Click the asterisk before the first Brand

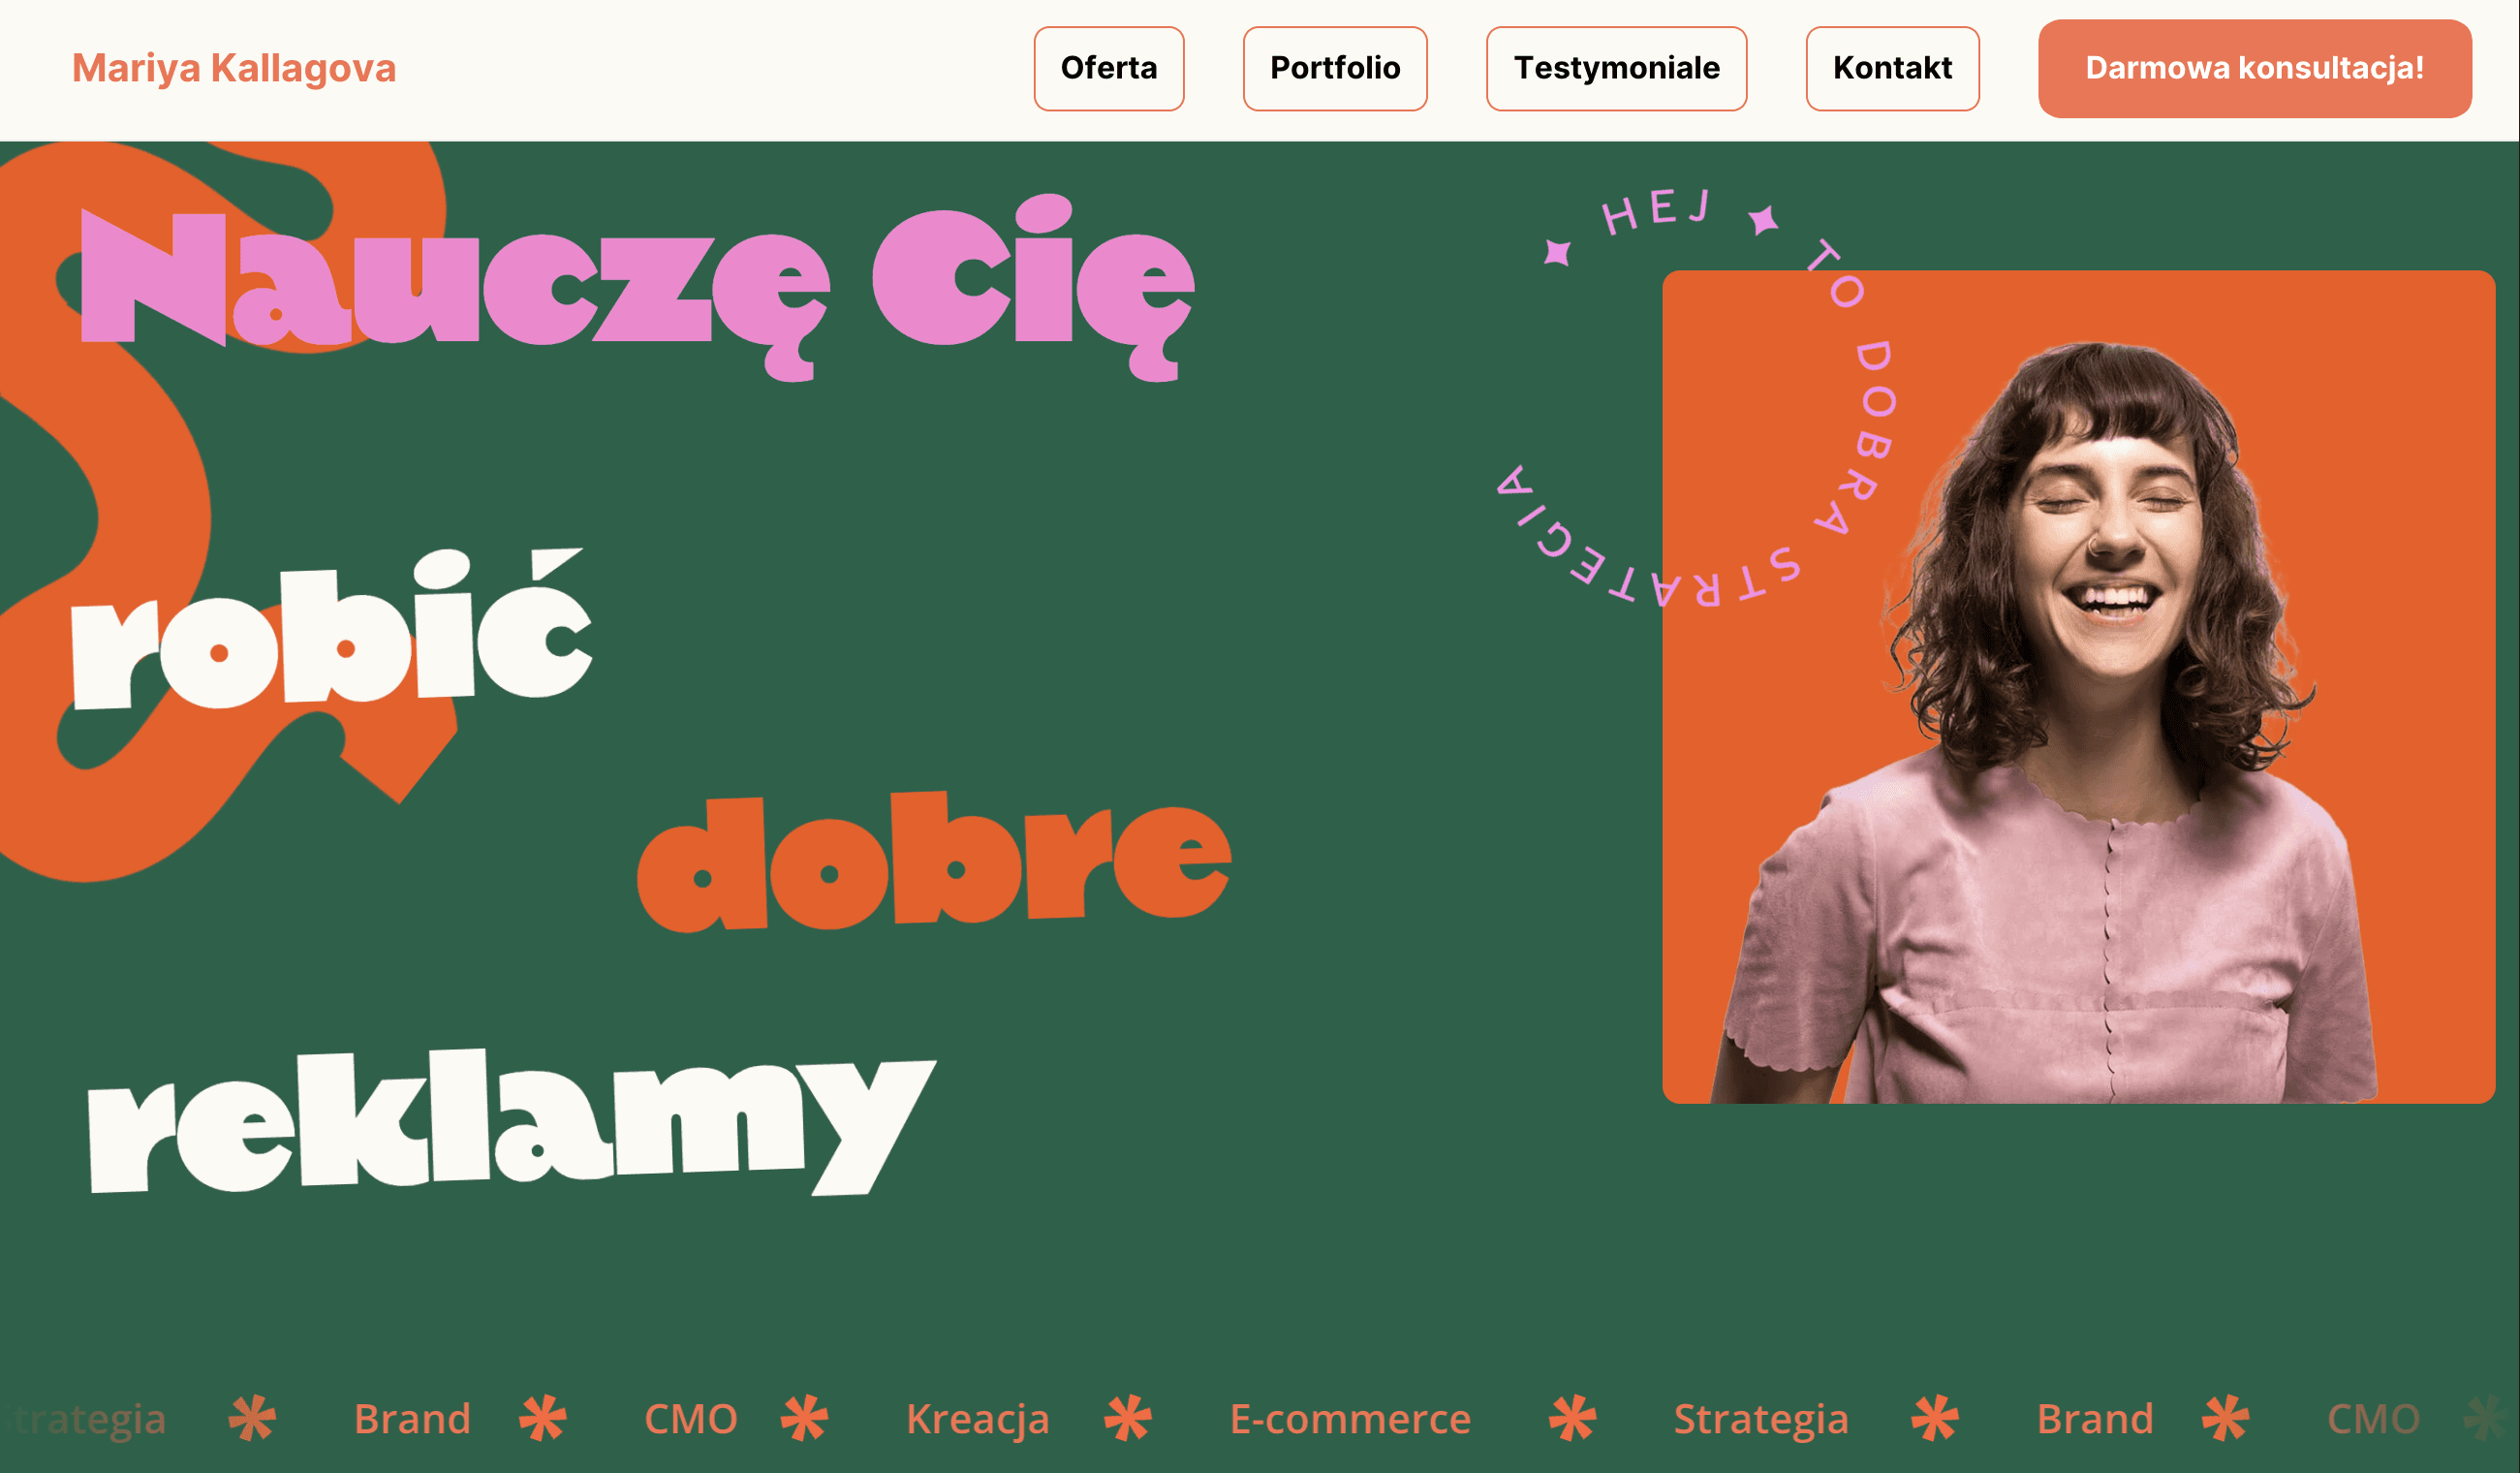point(252,1417)
